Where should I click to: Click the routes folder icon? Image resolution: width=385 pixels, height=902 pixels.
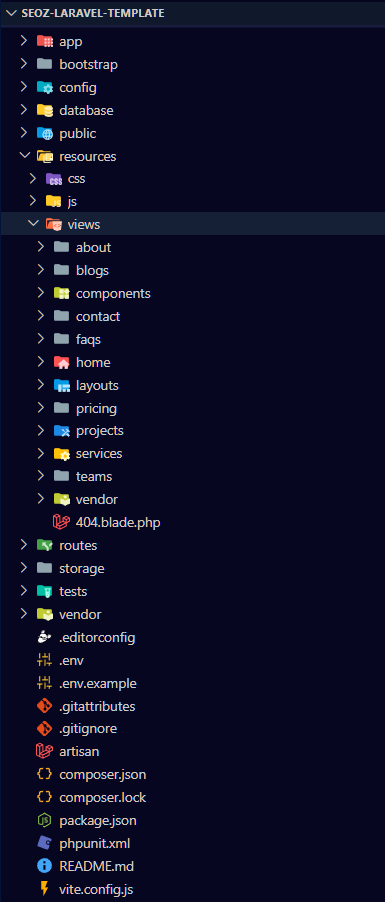(45, 545)
